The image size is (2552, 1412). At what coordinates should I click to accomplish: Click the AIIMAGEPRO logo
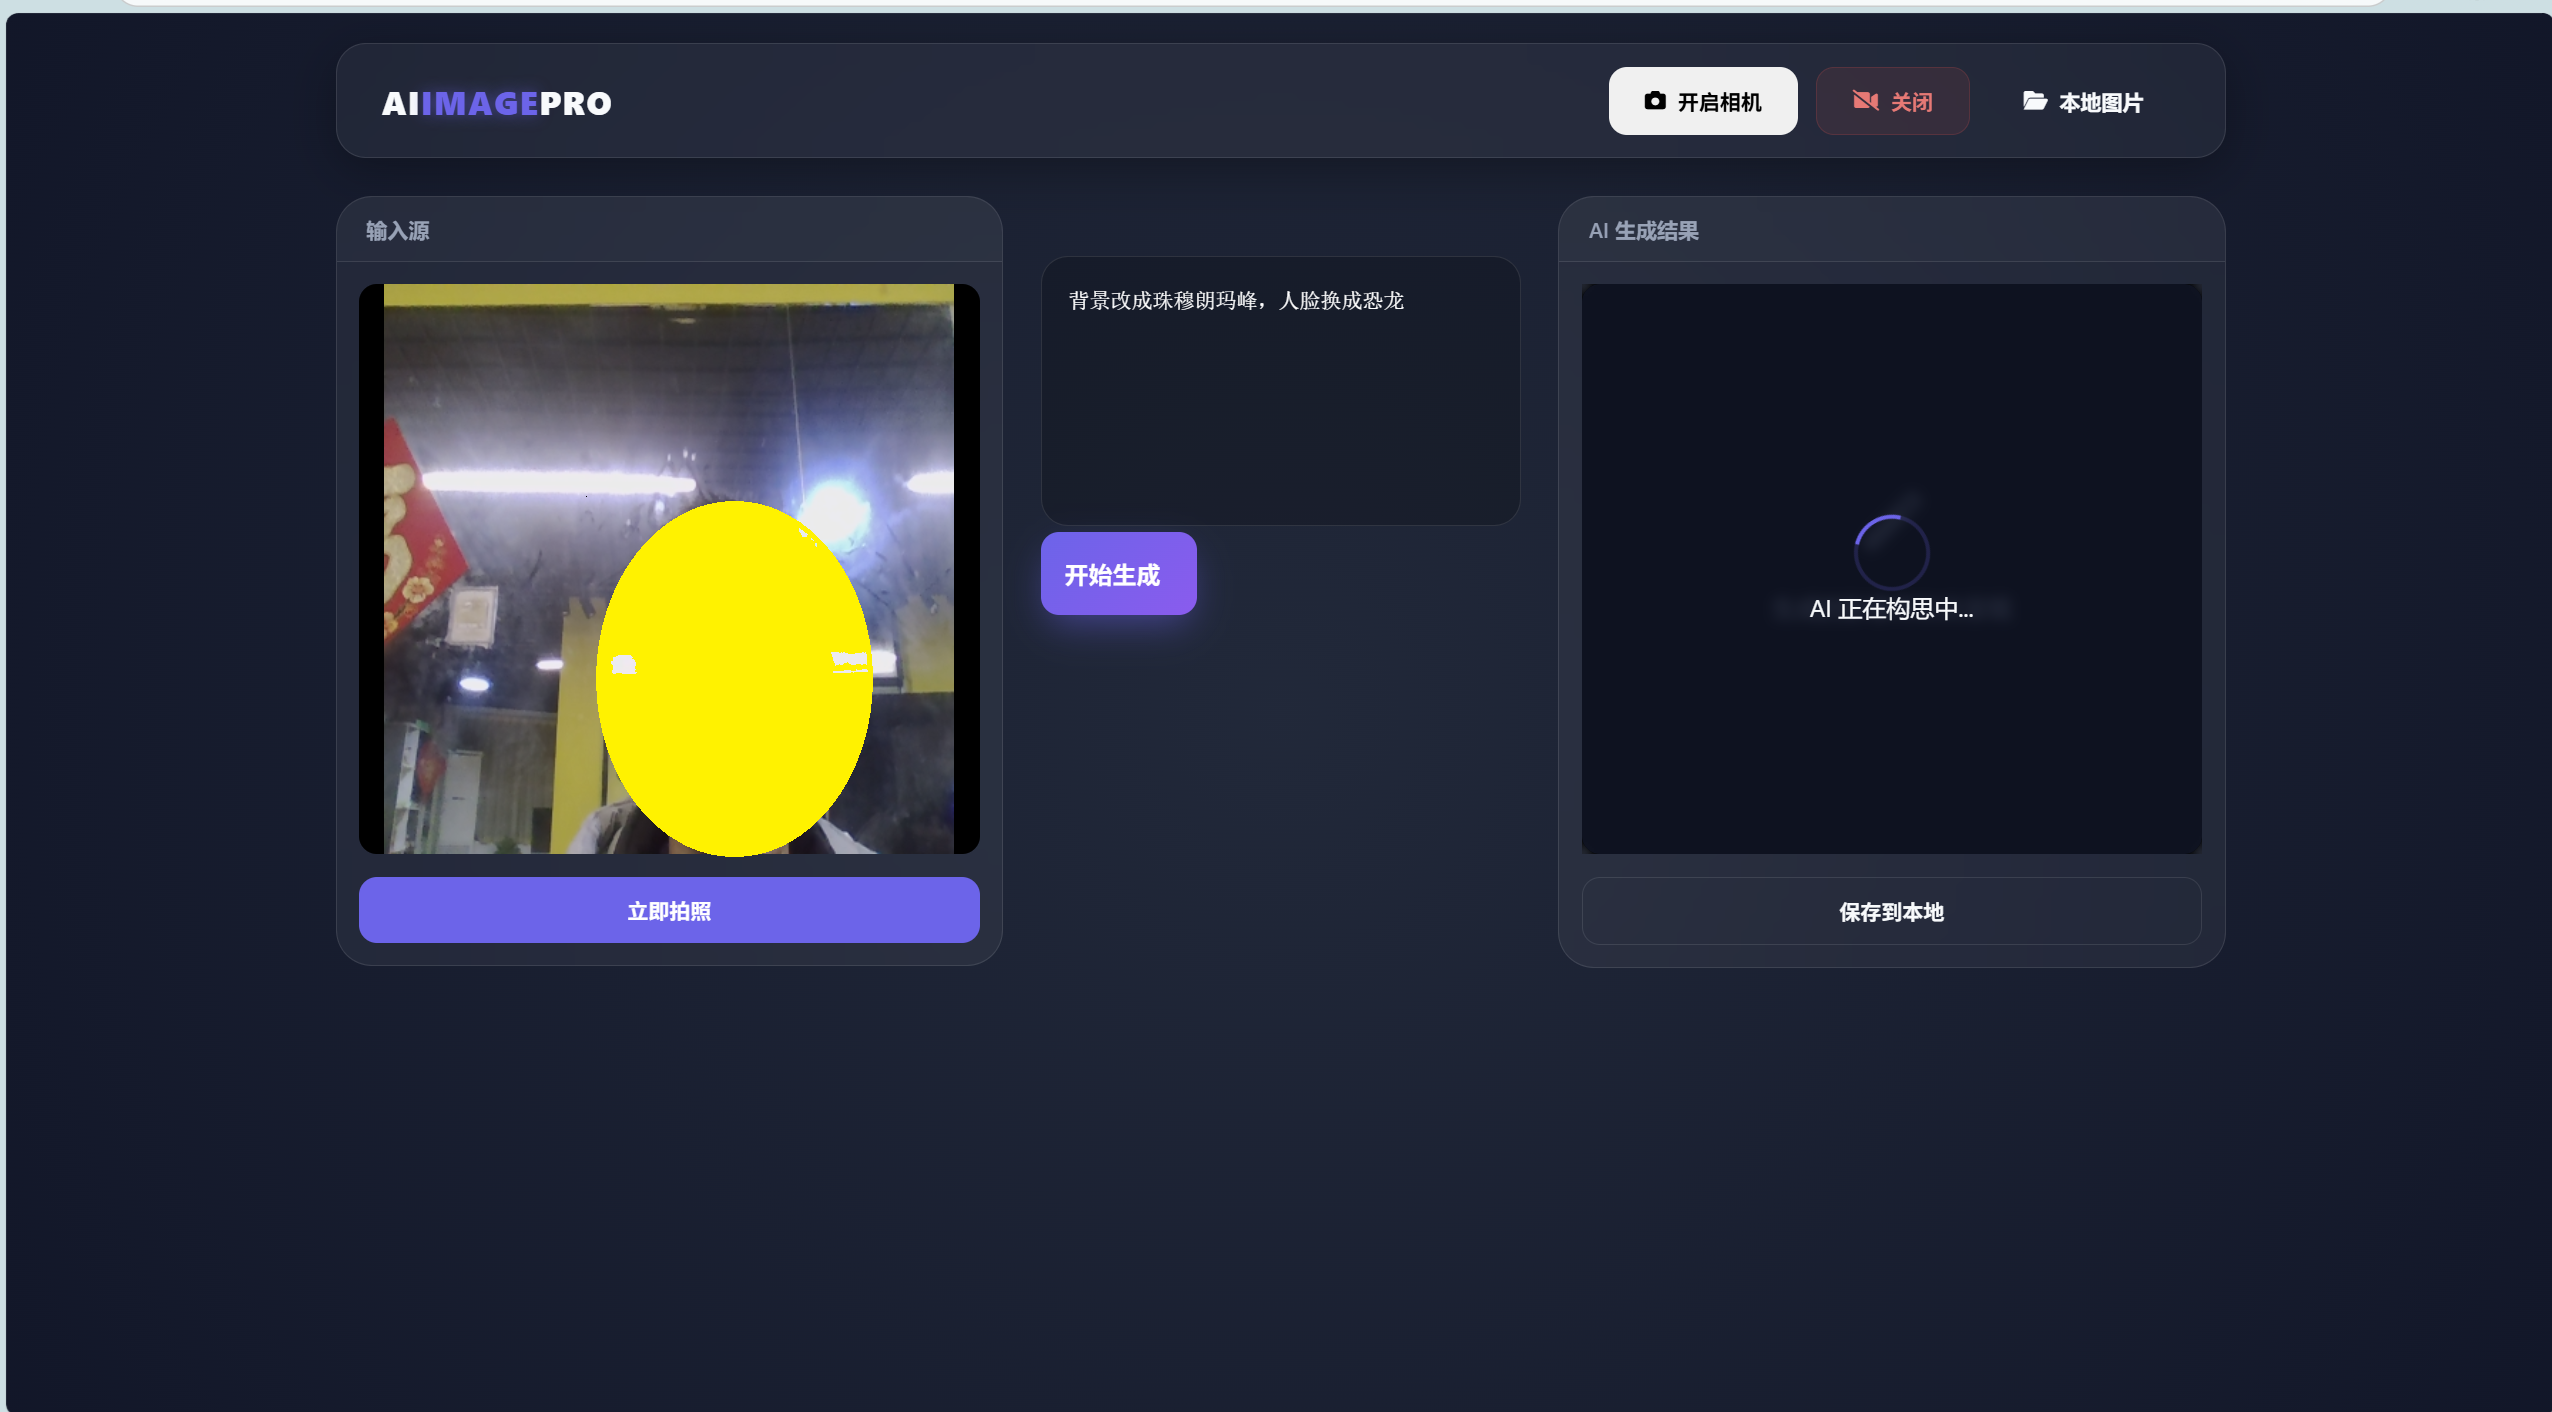[496, 103]
